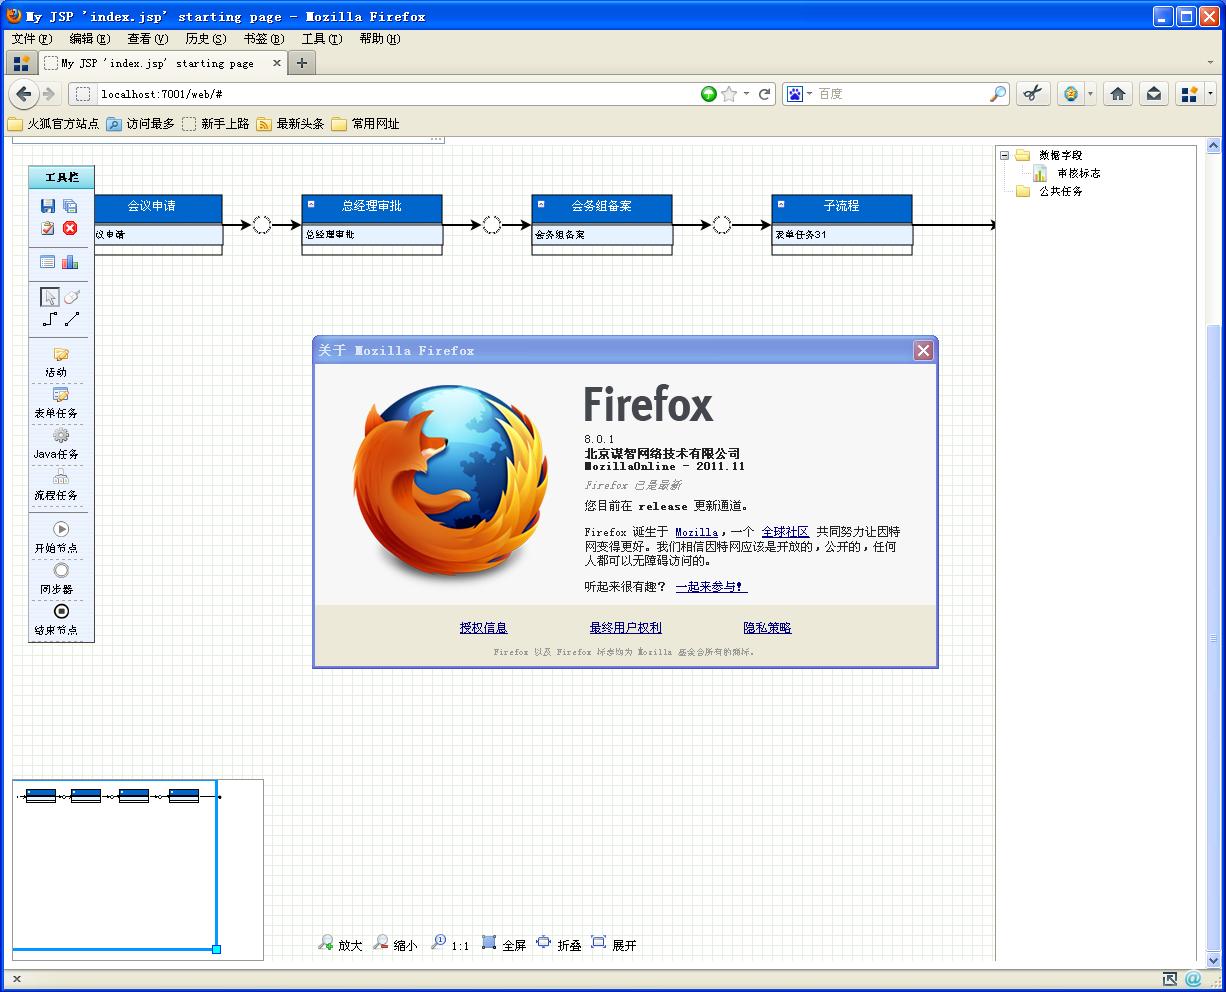Open the 编辑 menu
The height and width of the screenshot is (992, 1226).
pos(89,39)
